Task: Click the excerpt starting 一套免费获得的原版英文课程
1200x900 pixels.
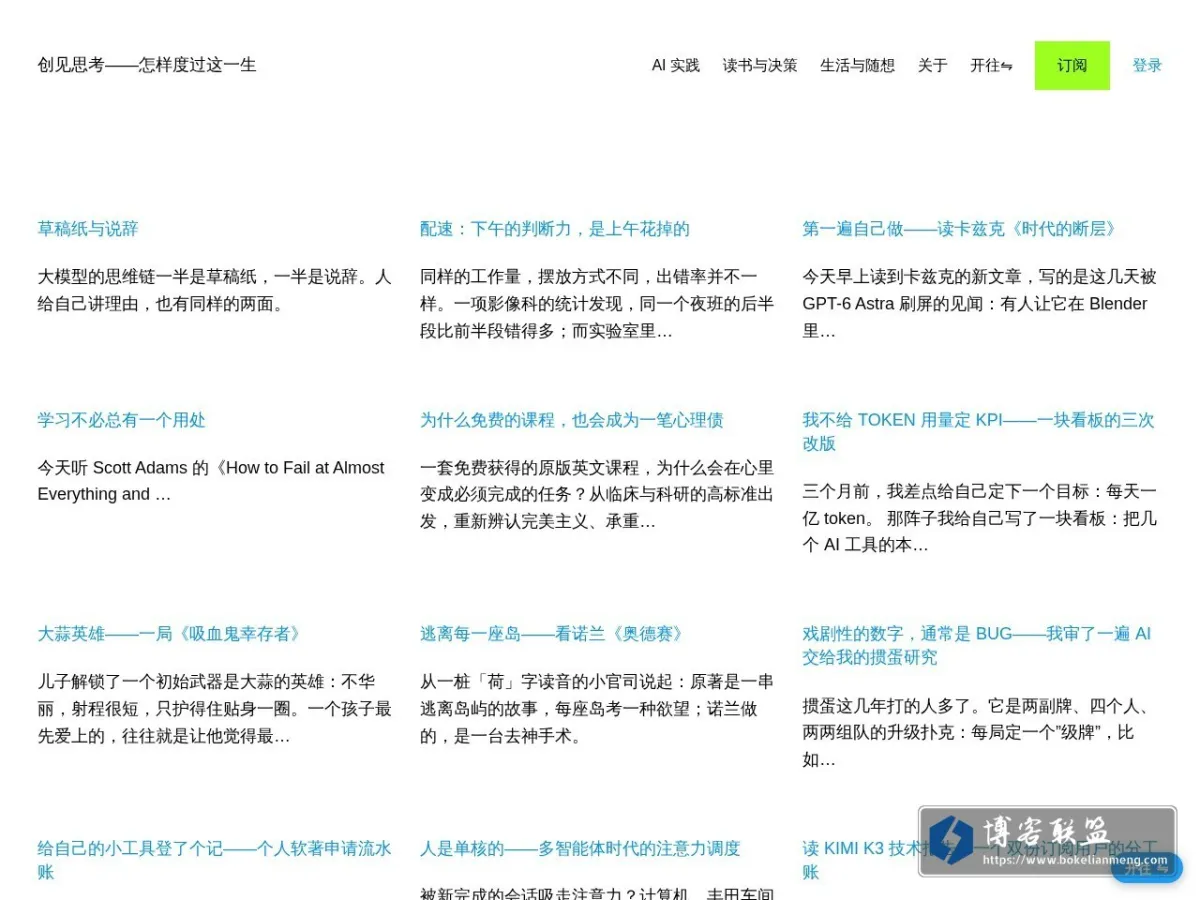Action: [x=597, y=495]
